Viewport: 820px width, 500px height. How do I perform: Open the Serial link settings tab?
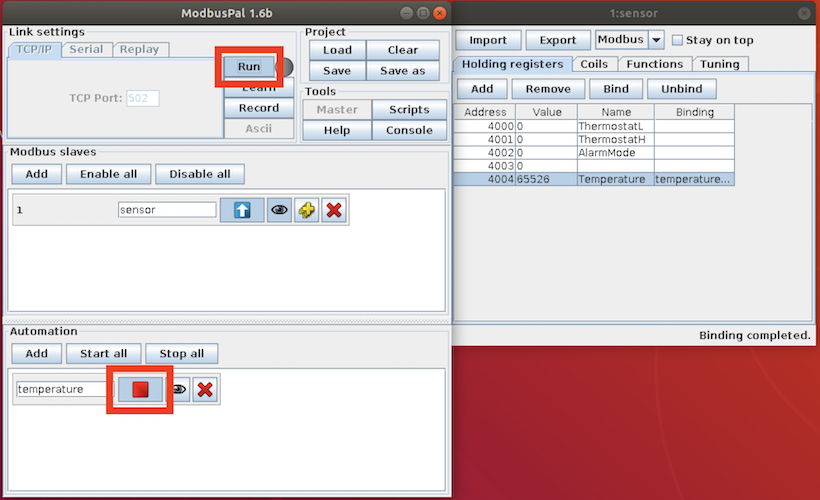tap(87, 49)
